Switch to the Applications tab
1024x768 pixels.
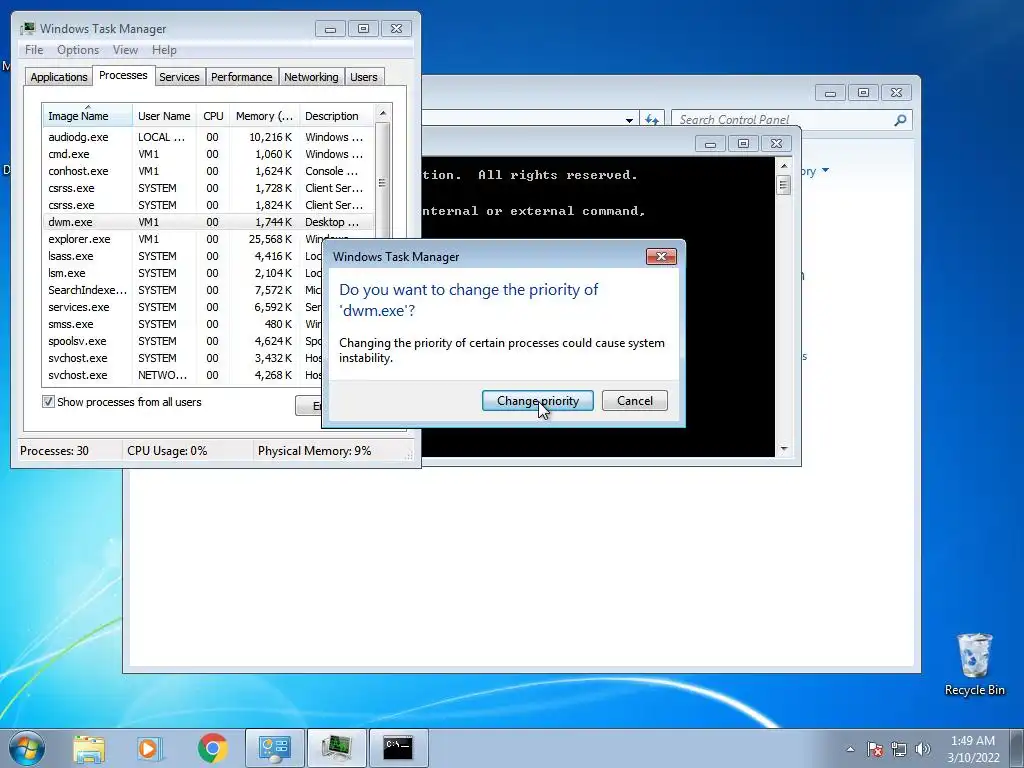[59, 77]
